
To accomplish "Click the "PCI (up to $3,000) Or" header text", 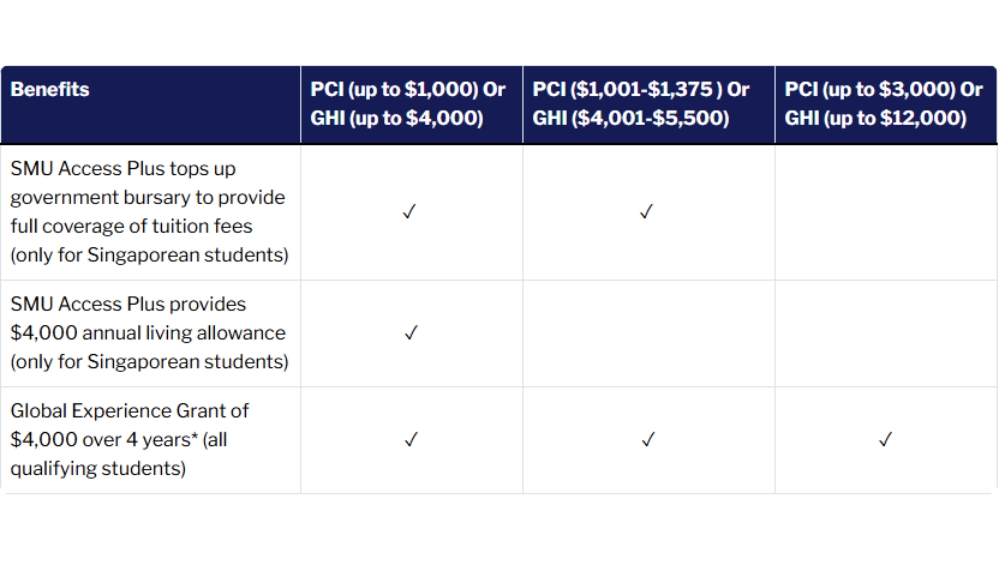I will (x=884, y=90).
